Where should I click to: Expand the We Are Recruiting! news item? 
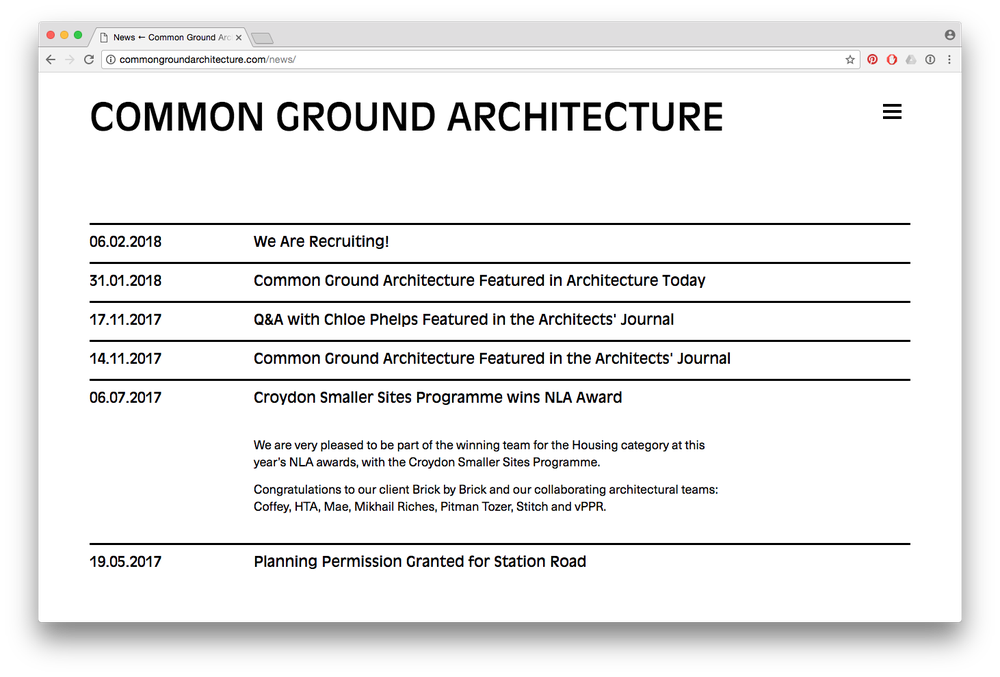[x=321, y=242]
